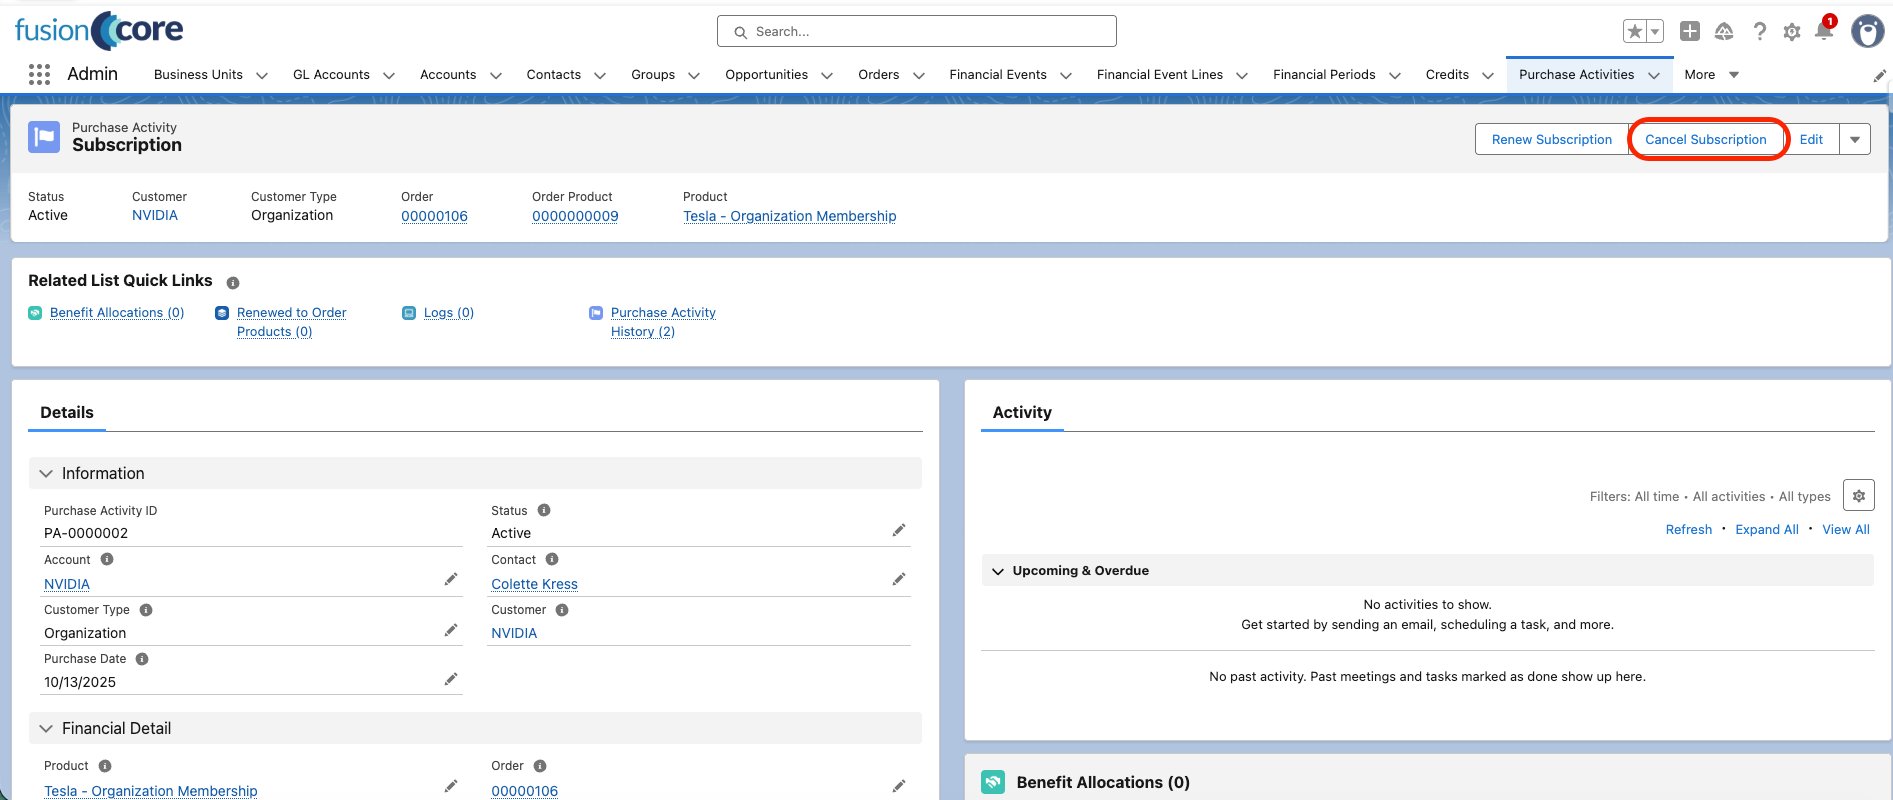This screenshot has width=1893, height=800.
Task: Open the Colette Kress contact link
Action: (x=534, y=584)
